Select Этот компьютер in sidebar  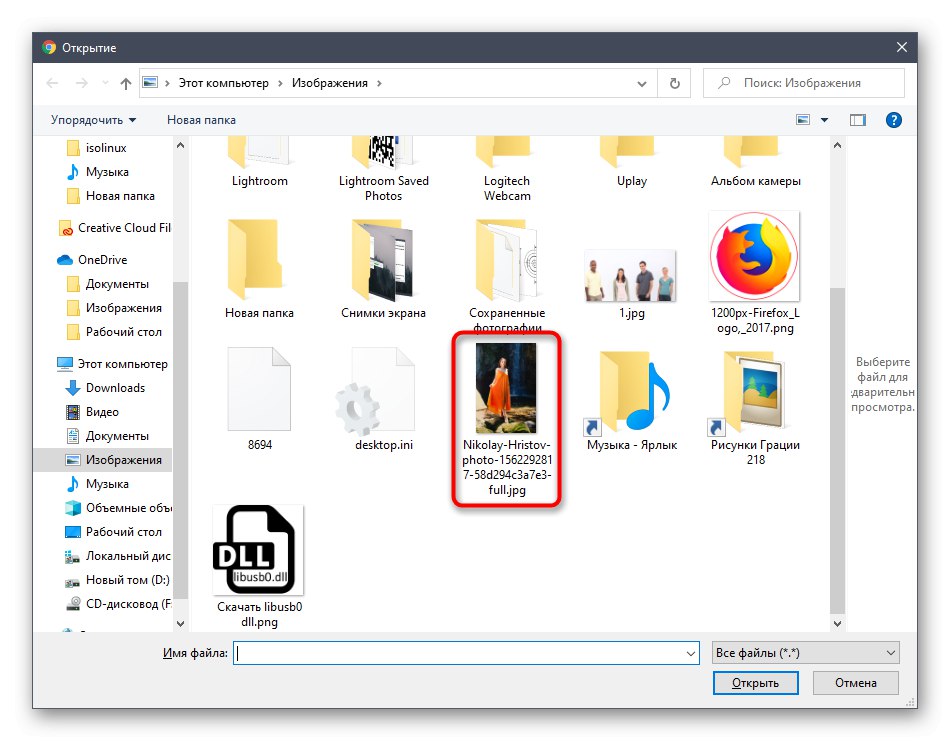tap(112, 364)
